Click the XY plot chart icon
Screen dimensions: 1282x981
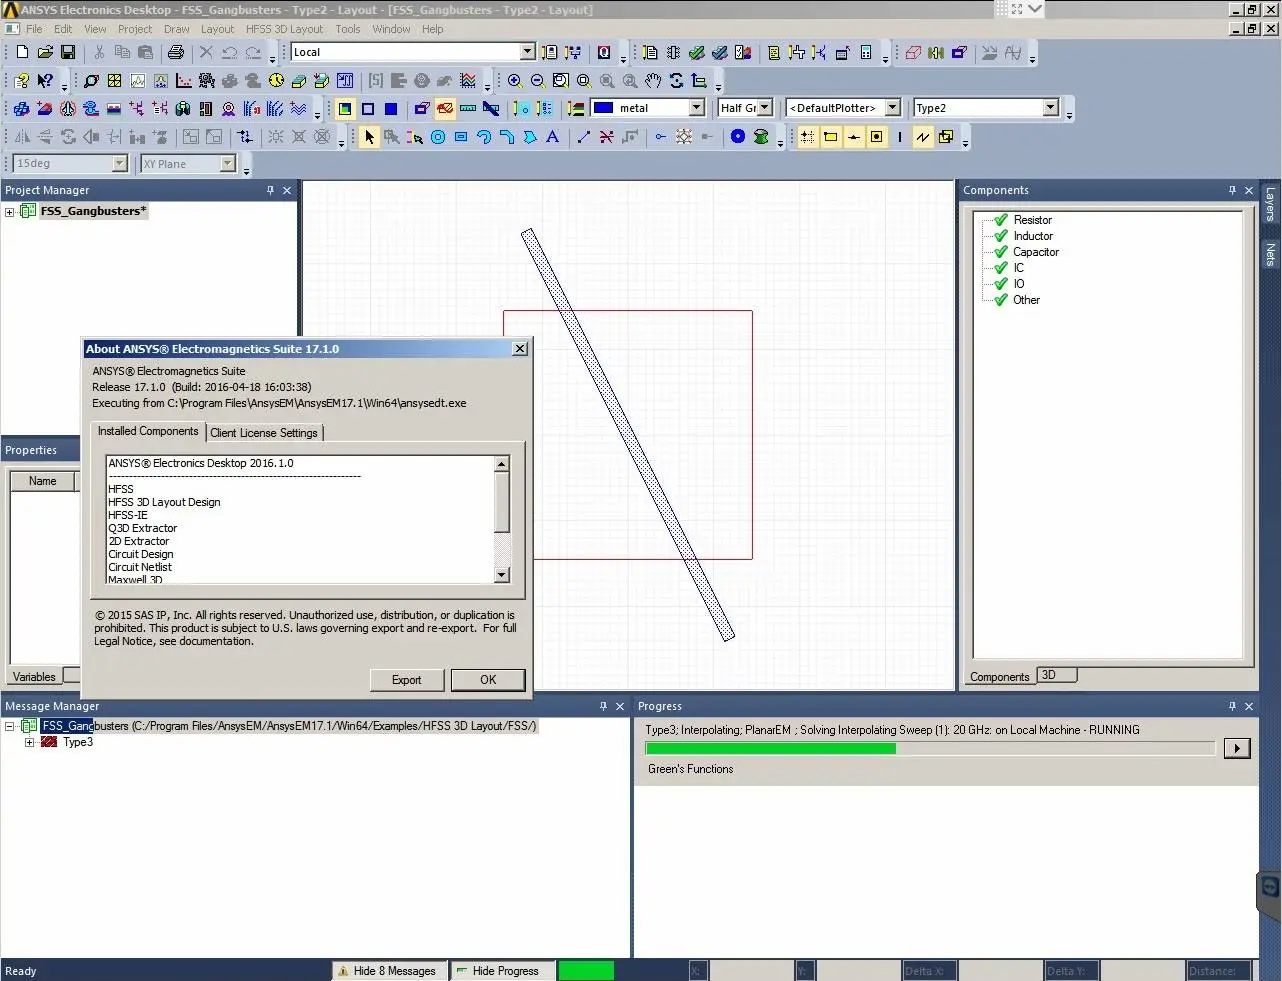[184, 80]
